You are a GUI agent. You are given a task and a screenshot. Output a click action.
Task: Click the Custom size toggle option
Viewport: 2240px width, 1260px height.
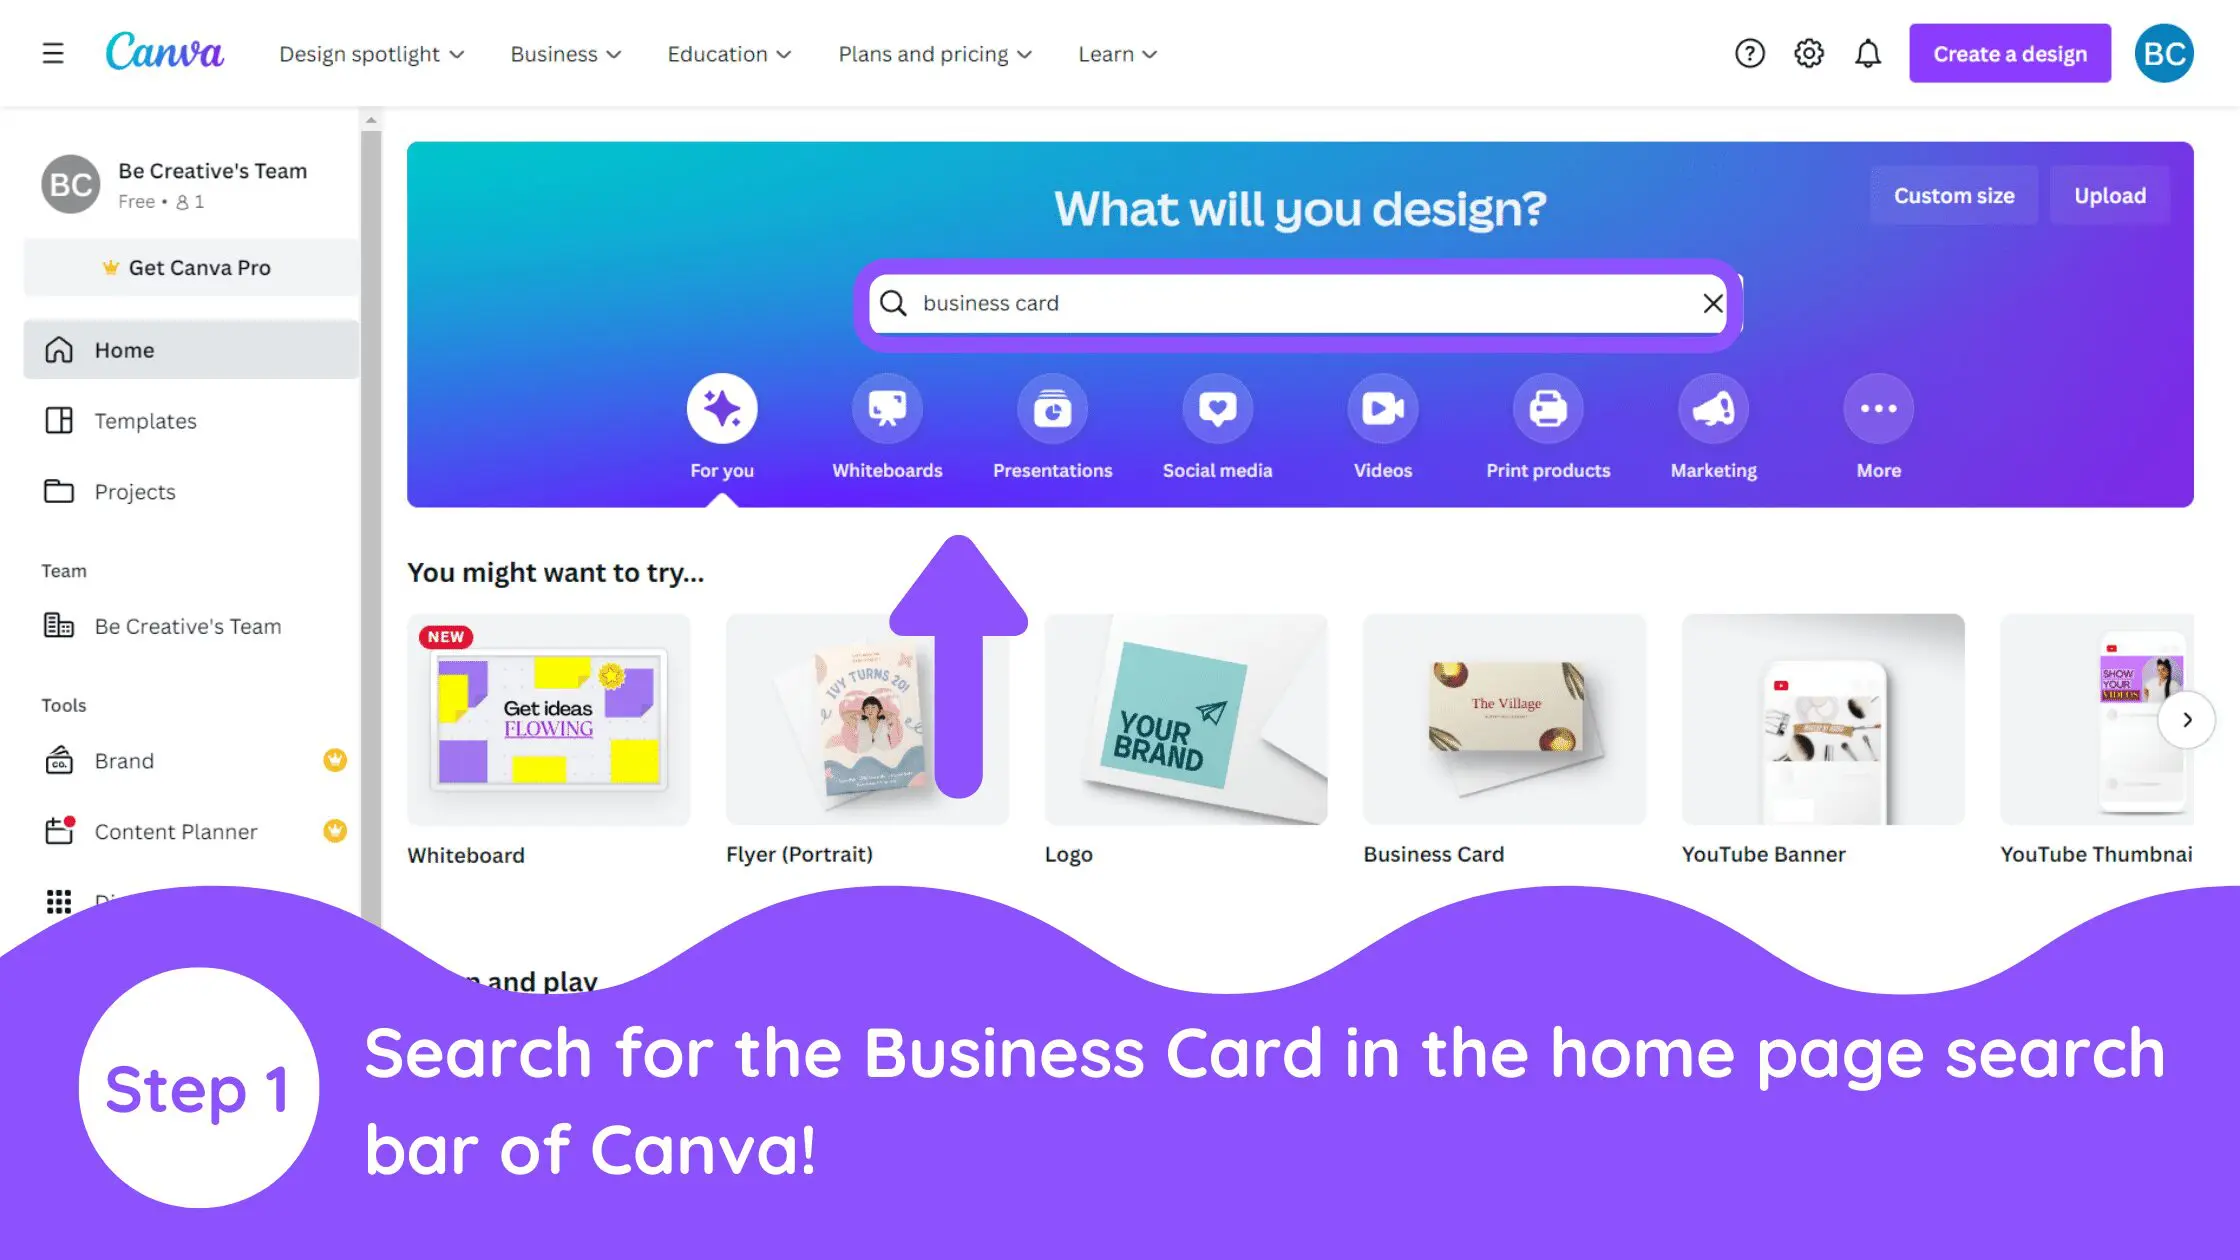[x=1954, y=194]
